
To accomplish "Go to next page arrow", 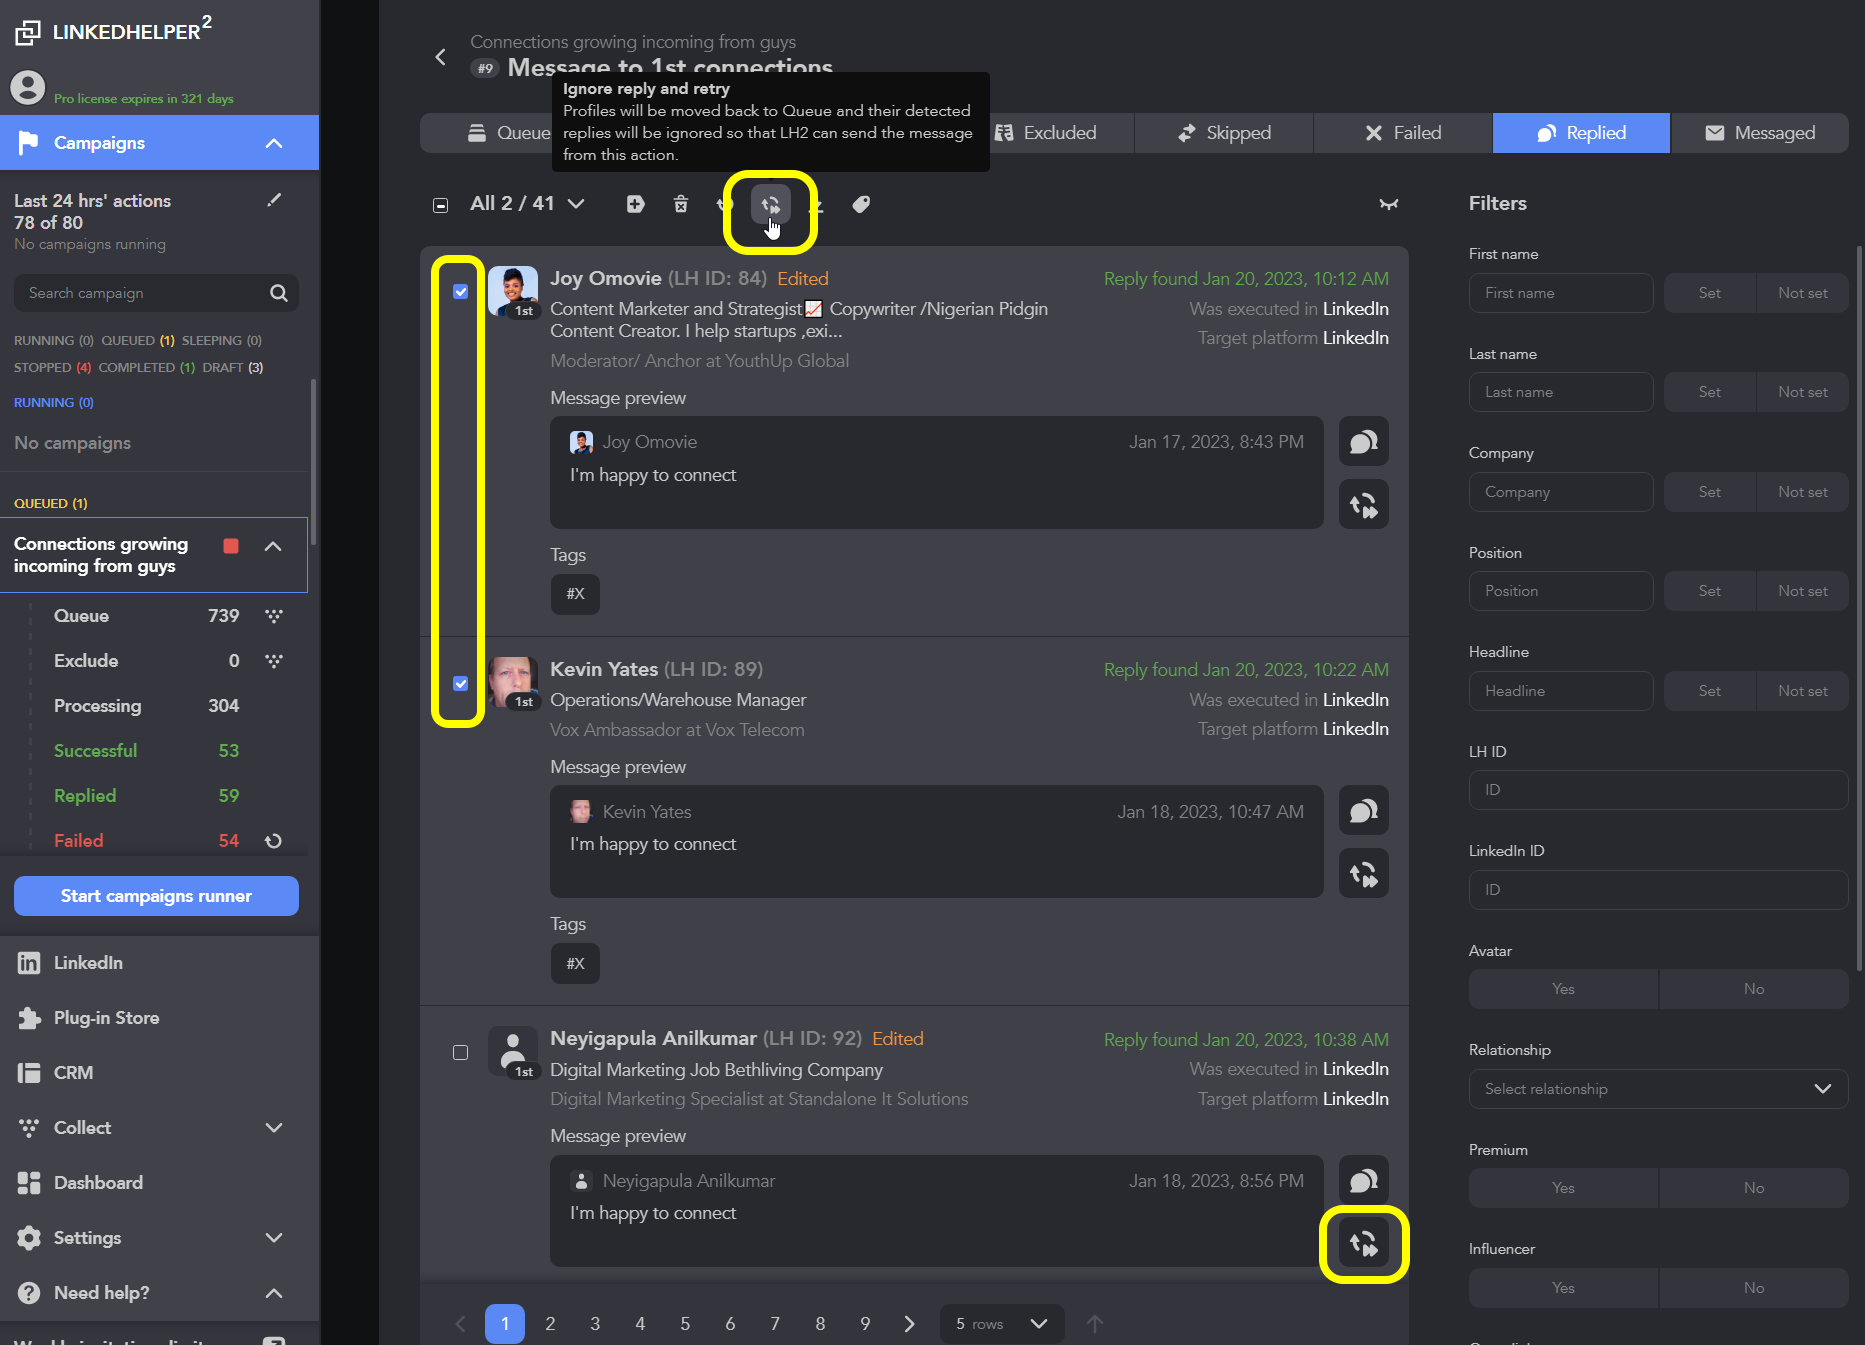I will pyautogui.click(x=909, y=1324).
